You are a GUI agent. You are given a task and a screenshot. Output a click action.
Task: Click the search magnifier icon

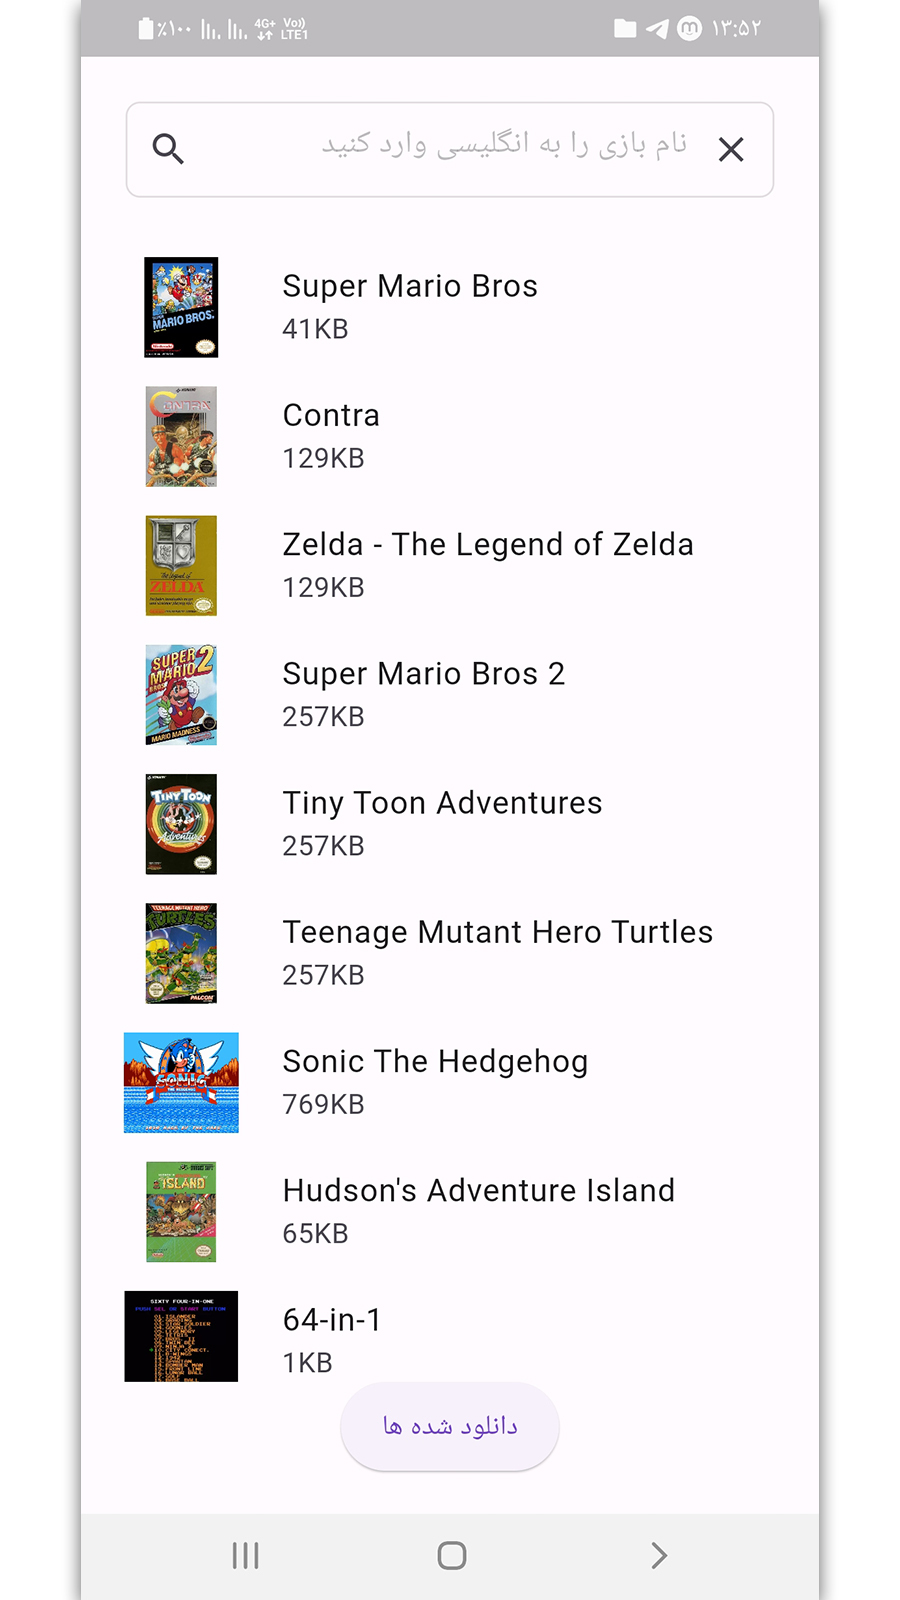pos(168,149)
